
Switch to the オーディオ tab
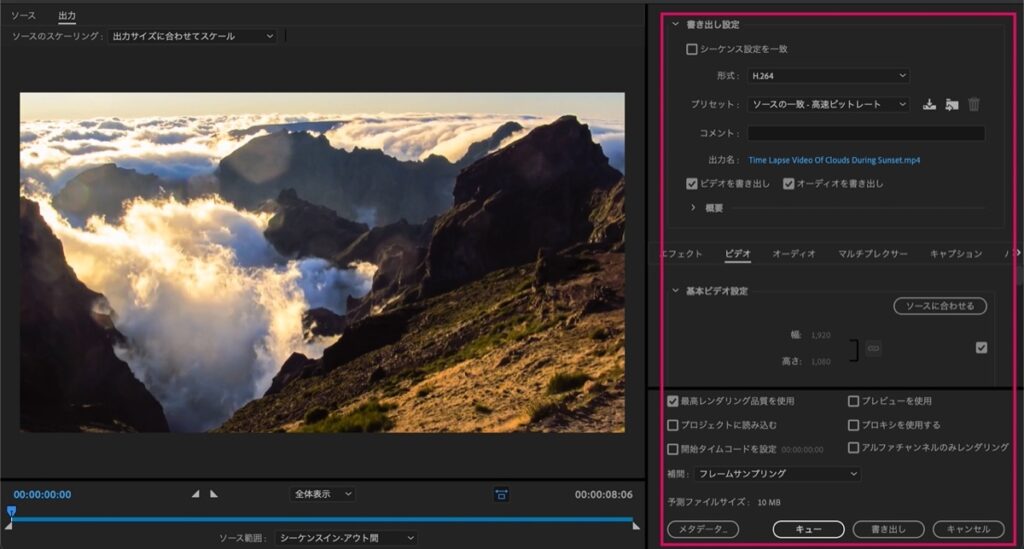tap(793, 253)
